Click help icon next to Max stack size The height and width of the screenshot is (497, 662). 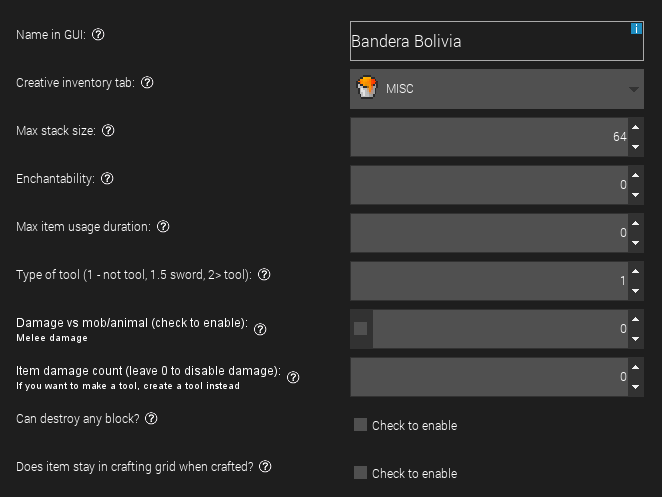click(x=109, y=131)
